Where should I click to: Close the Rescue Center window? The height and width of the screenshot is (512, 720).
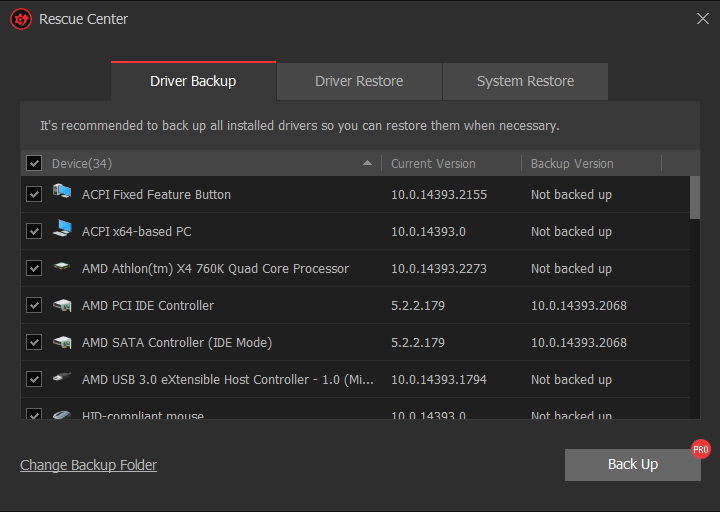tap(703, 19)
